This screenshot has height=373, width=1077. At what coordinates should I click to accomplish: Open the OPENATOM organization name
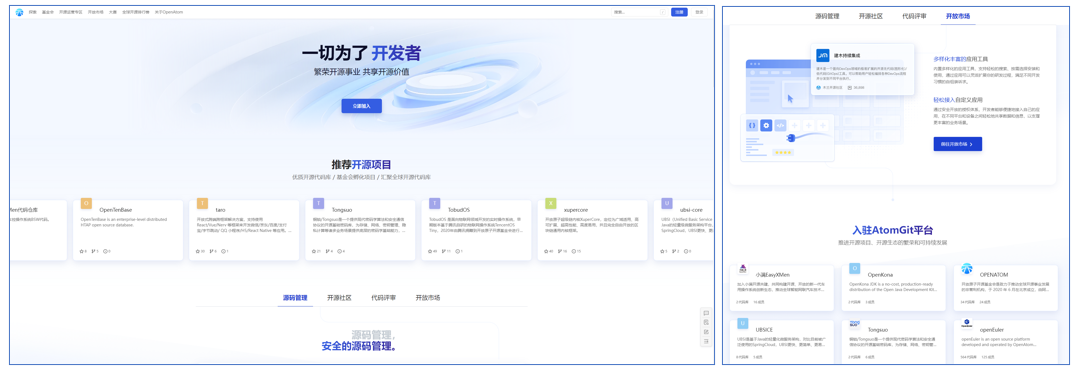click(x=994, y=274)
